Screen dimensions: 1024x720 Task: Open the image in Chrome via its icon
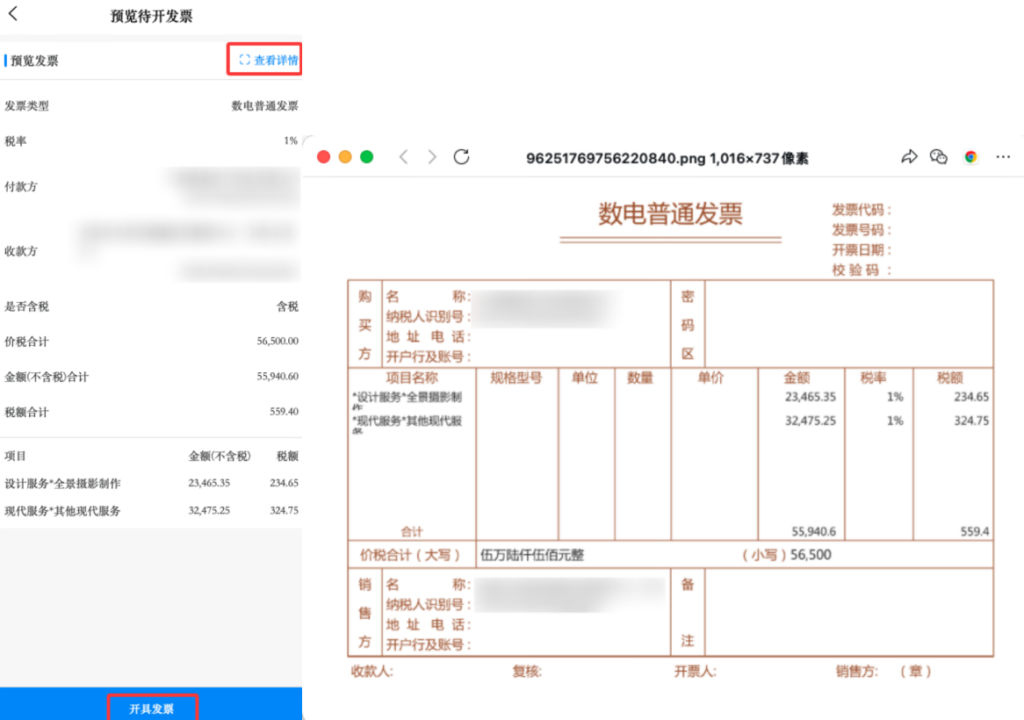coord(970,157)
